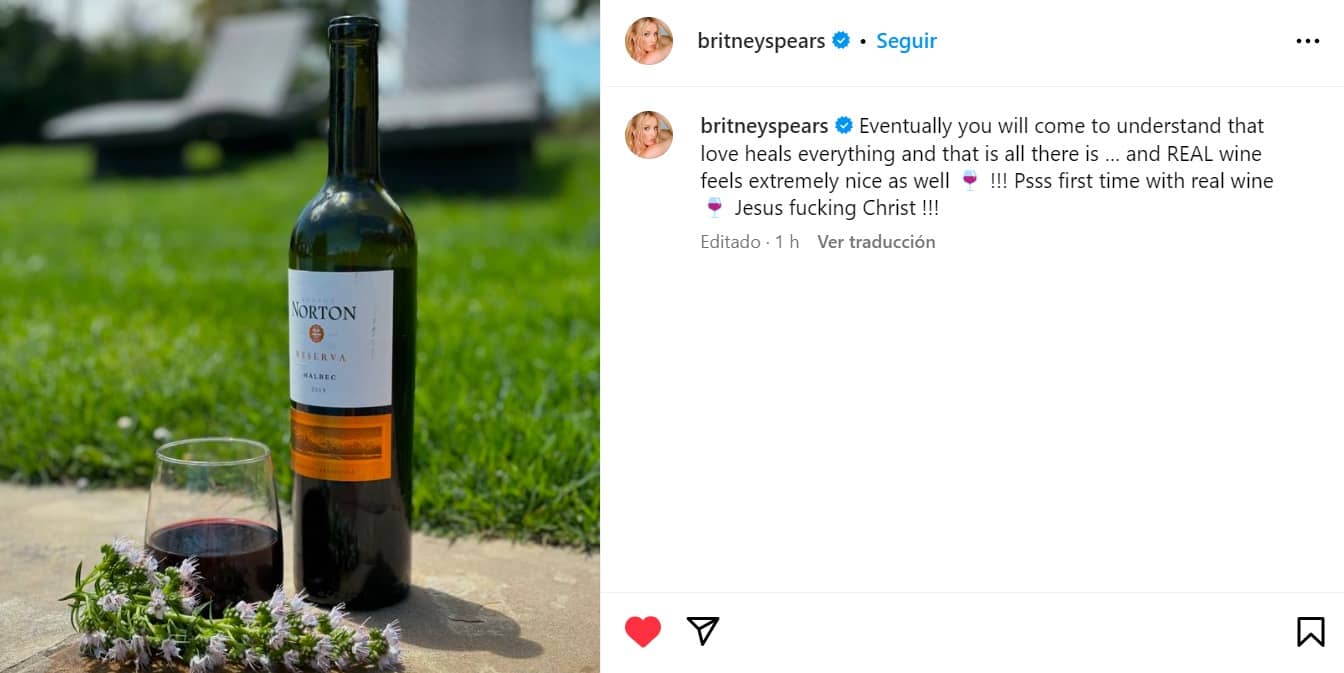
Task: Click the 'Editado' label below the caption
Action: click(730, 242)
